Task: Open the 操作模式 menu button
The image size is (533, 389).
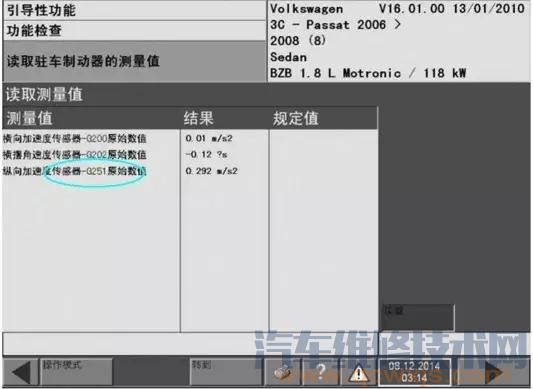Action: point(76,372)
